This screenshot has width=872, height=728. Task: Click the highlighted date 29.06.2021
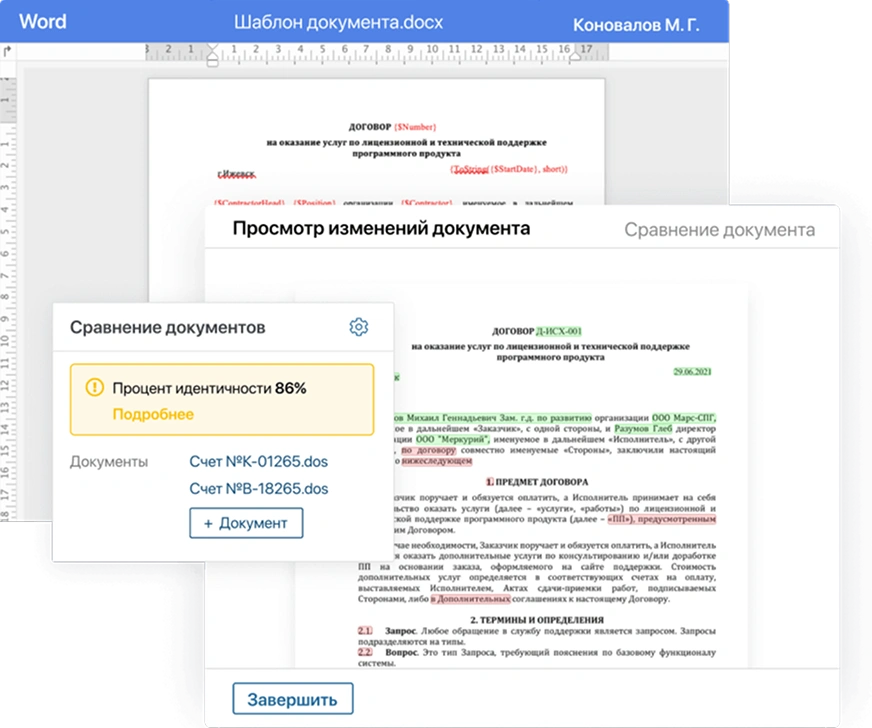click(x=692, y=372)
